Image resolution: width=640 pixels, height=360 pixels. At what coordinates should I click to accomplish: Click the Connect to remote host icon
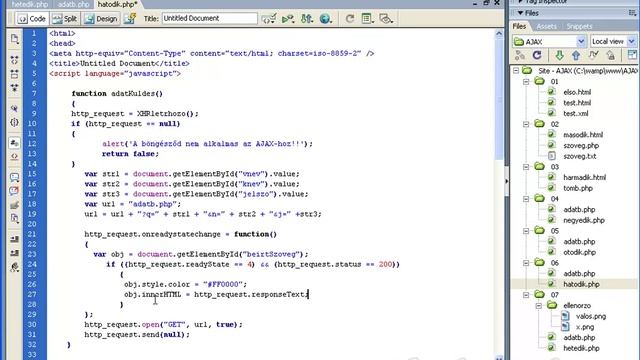click(520, 55)
